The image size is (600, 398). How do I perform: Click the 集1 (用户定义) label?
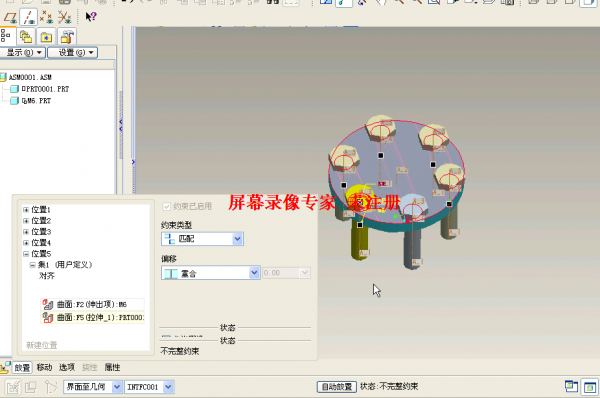(x=65, y=265)
